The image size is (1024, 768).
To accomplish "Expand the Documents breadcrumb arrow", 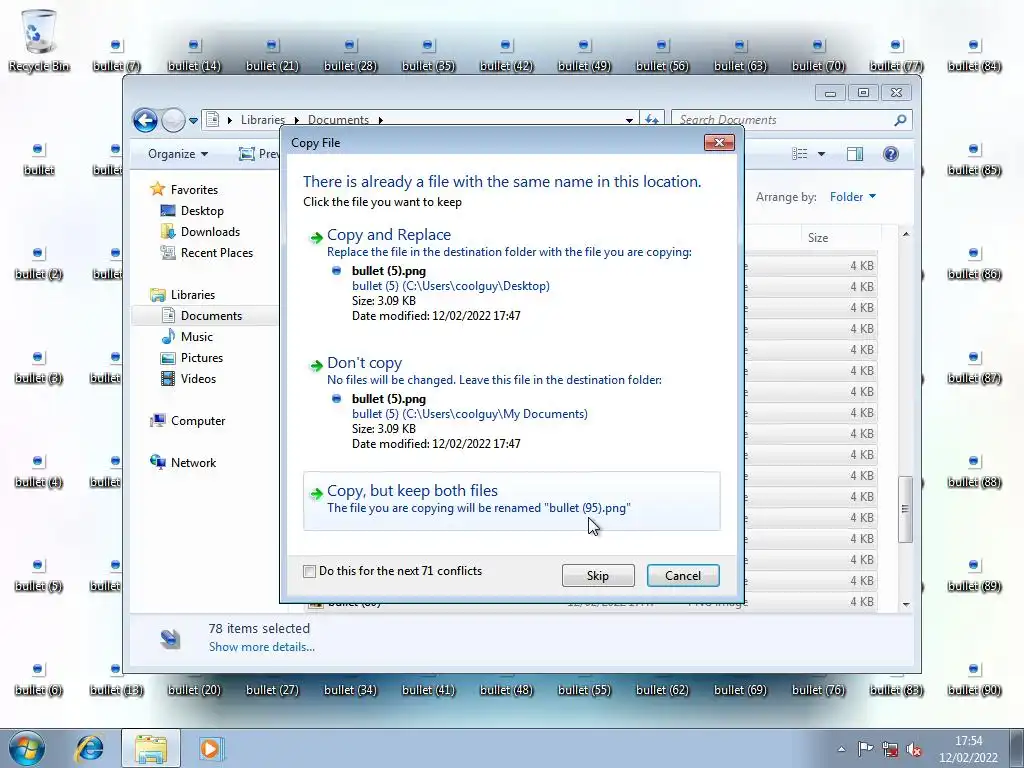I will (380, 120).
